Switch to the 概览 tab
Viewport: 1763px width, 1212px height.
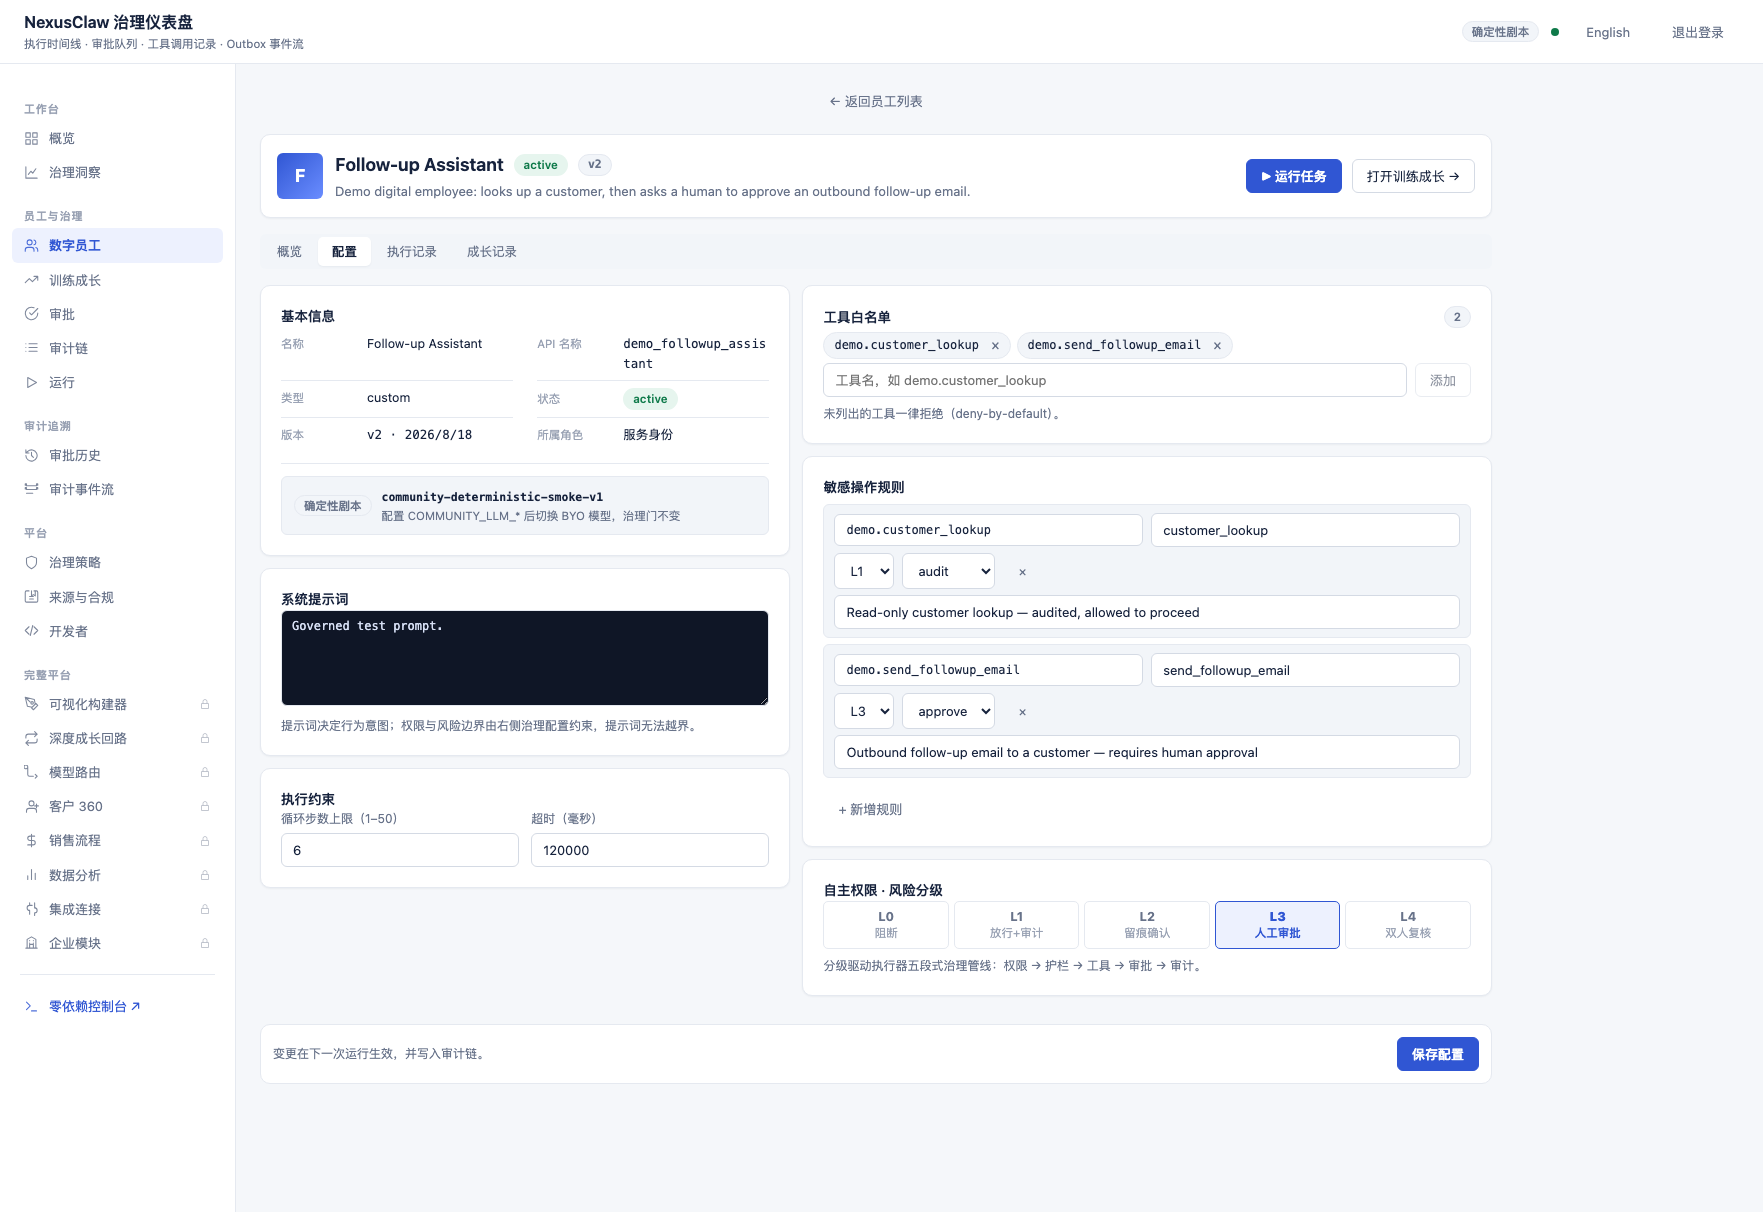(289, 252)
